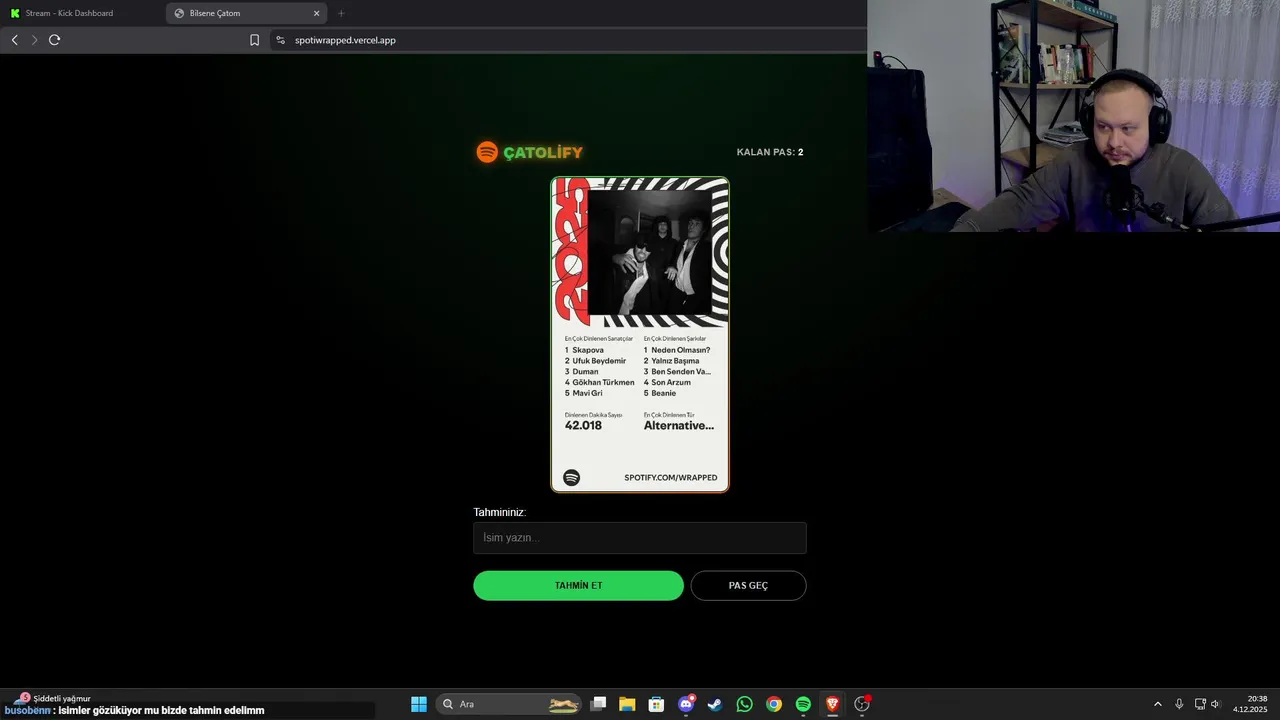Show hidden system tray icons

(1158, 704)
